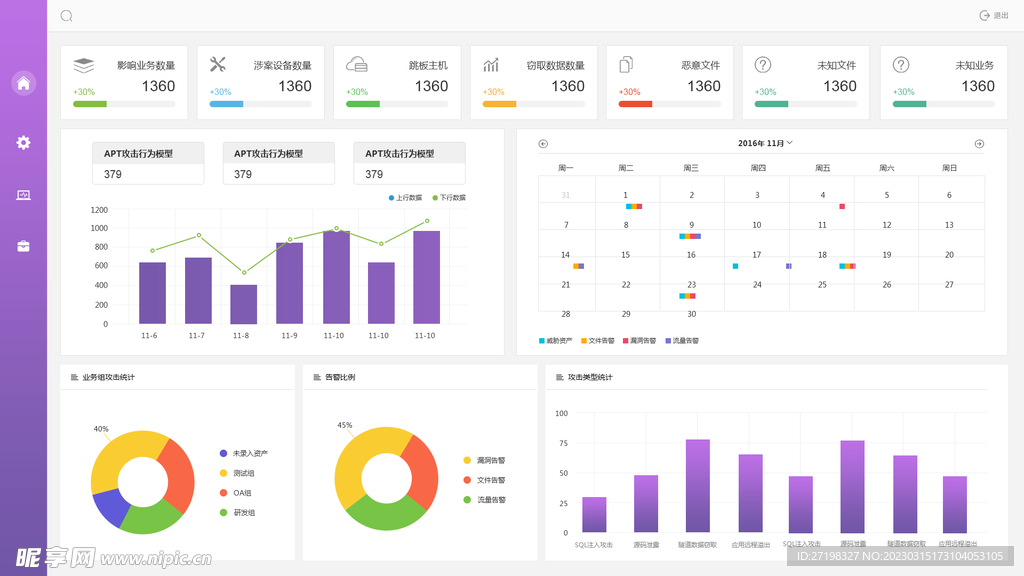Click the 窃取数据数量 statistics card
This screenshot has height=576, width=1024.
[x=534, y=82]
